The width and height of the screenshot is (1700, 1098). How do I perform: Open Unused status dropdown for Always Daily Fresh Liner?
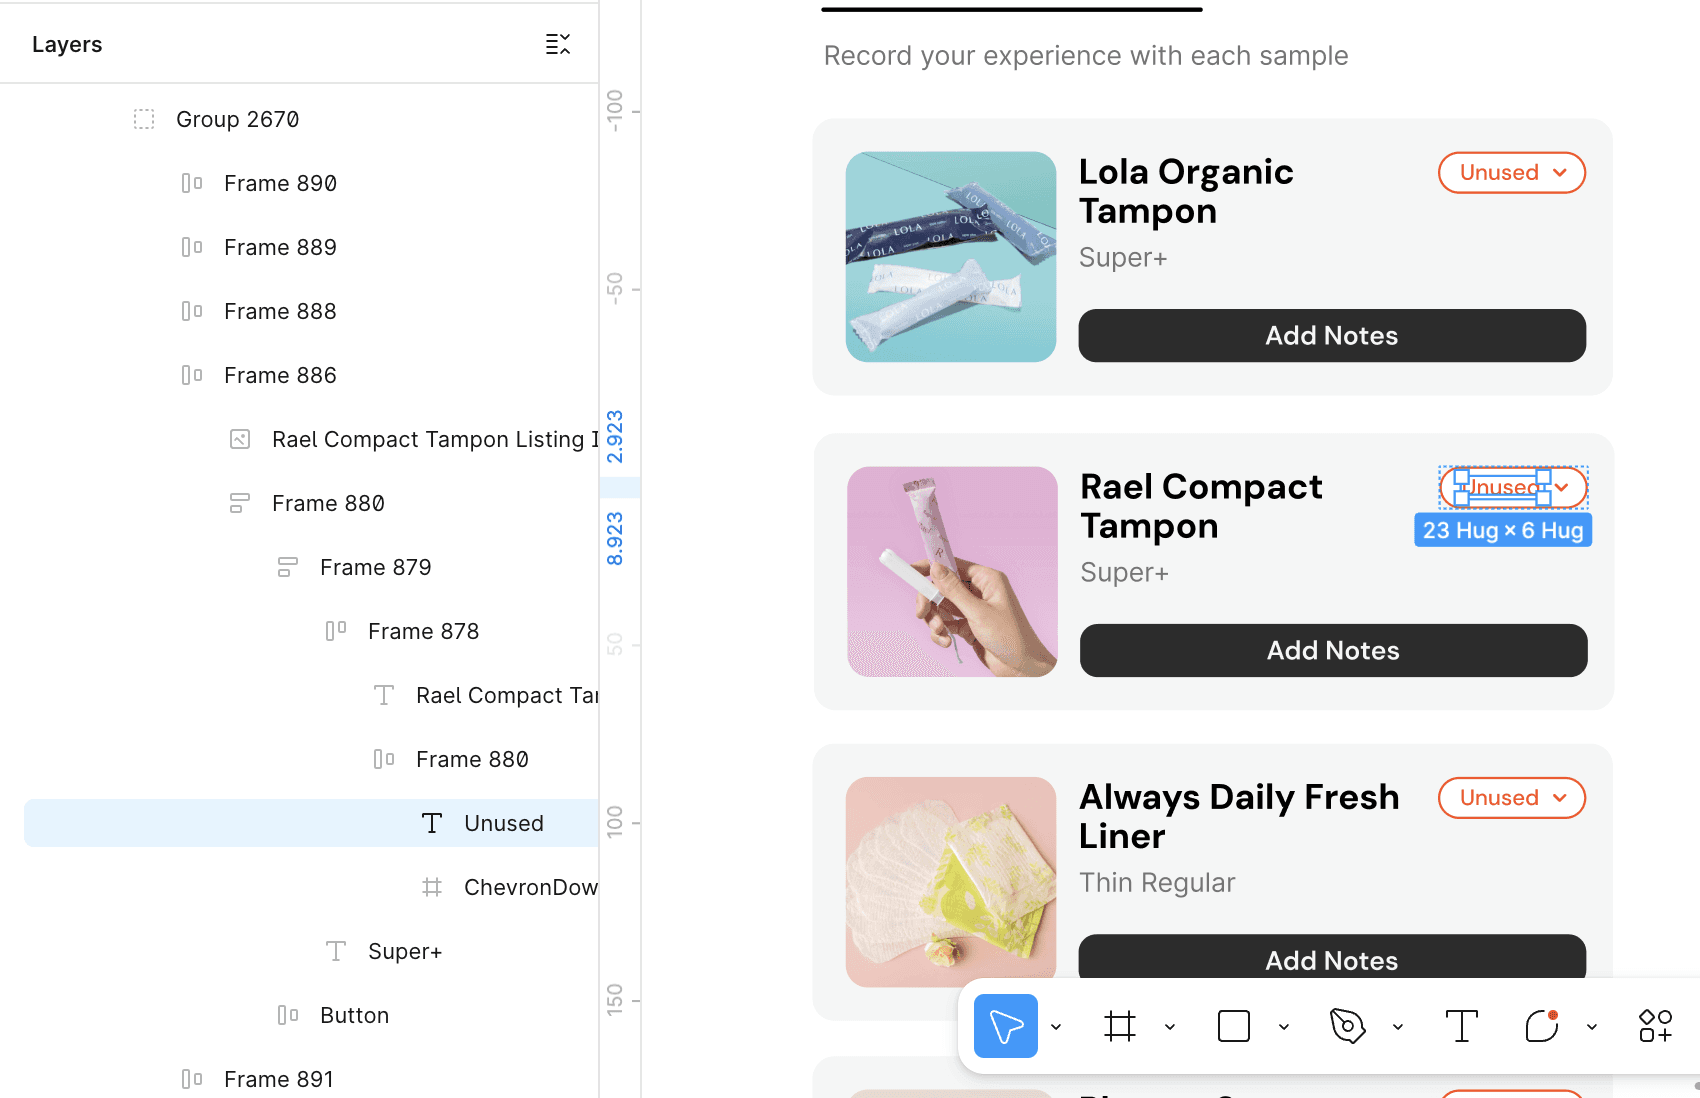[x=1512, y=798]
